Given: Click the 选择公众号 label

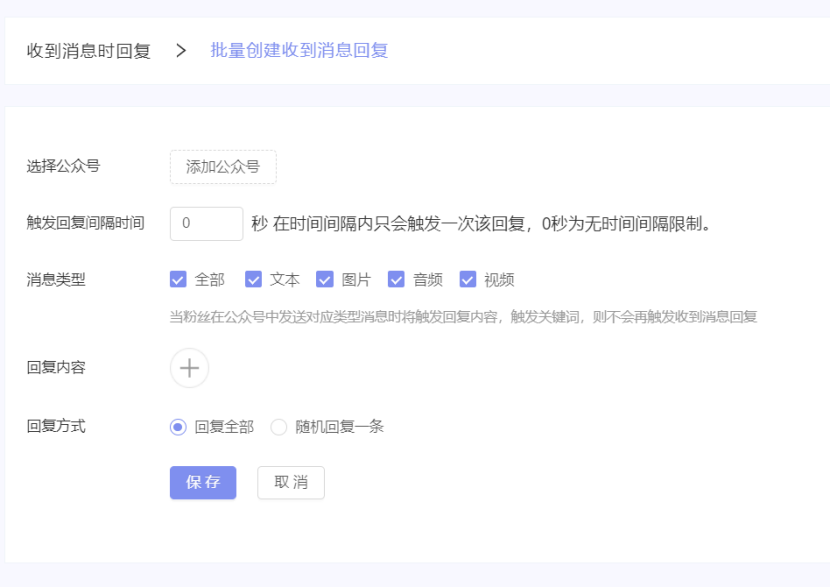Looking at the screenshot, I should pyautogui.click(x=64, y=166).
